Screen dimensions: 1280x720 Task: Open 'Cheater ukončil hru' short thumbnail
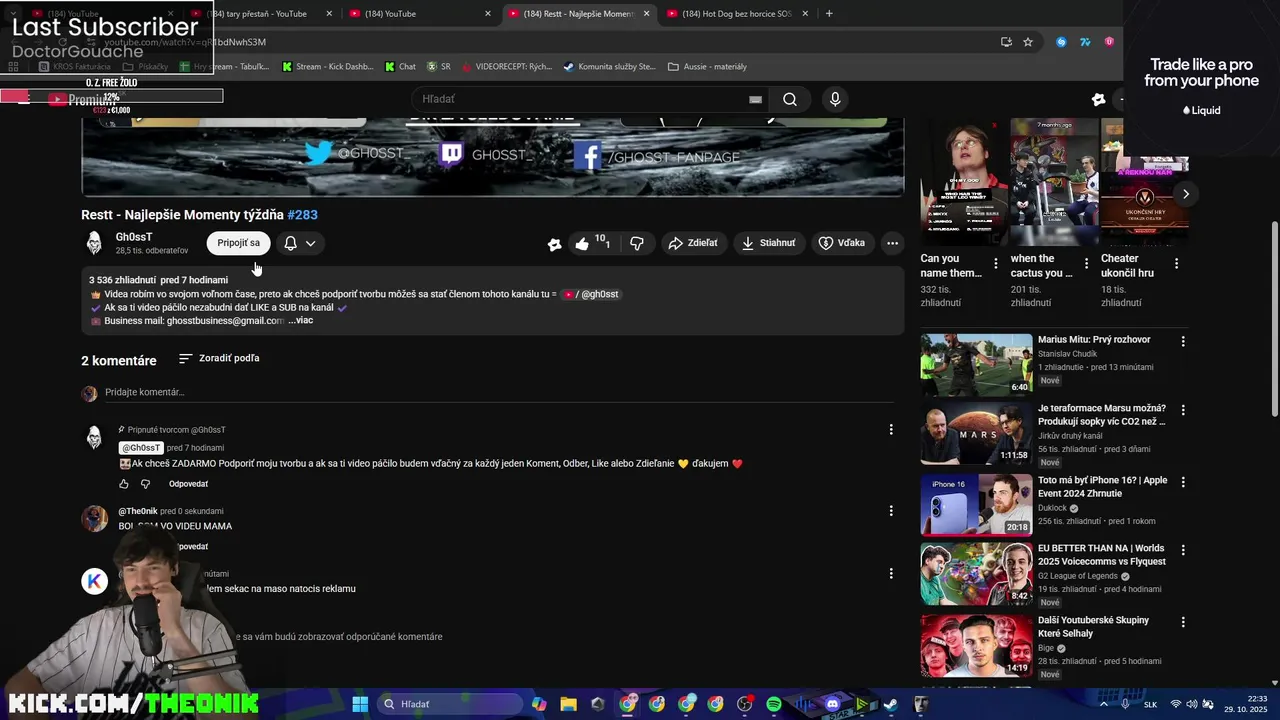point(1145,182)
